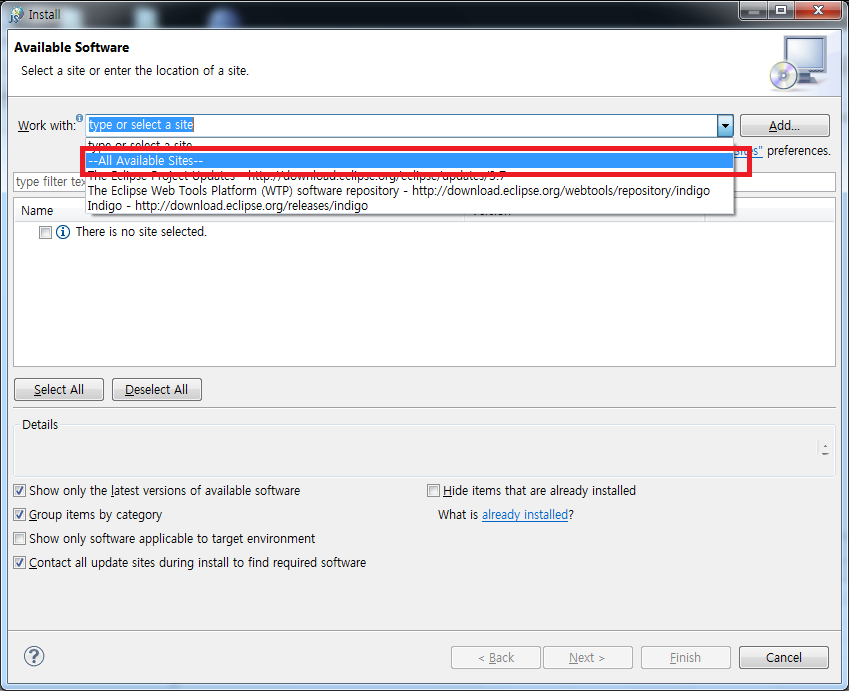Screen dimensions: 849x691
Task: Select the Indigo releases site entry
Action: point(409,206)
